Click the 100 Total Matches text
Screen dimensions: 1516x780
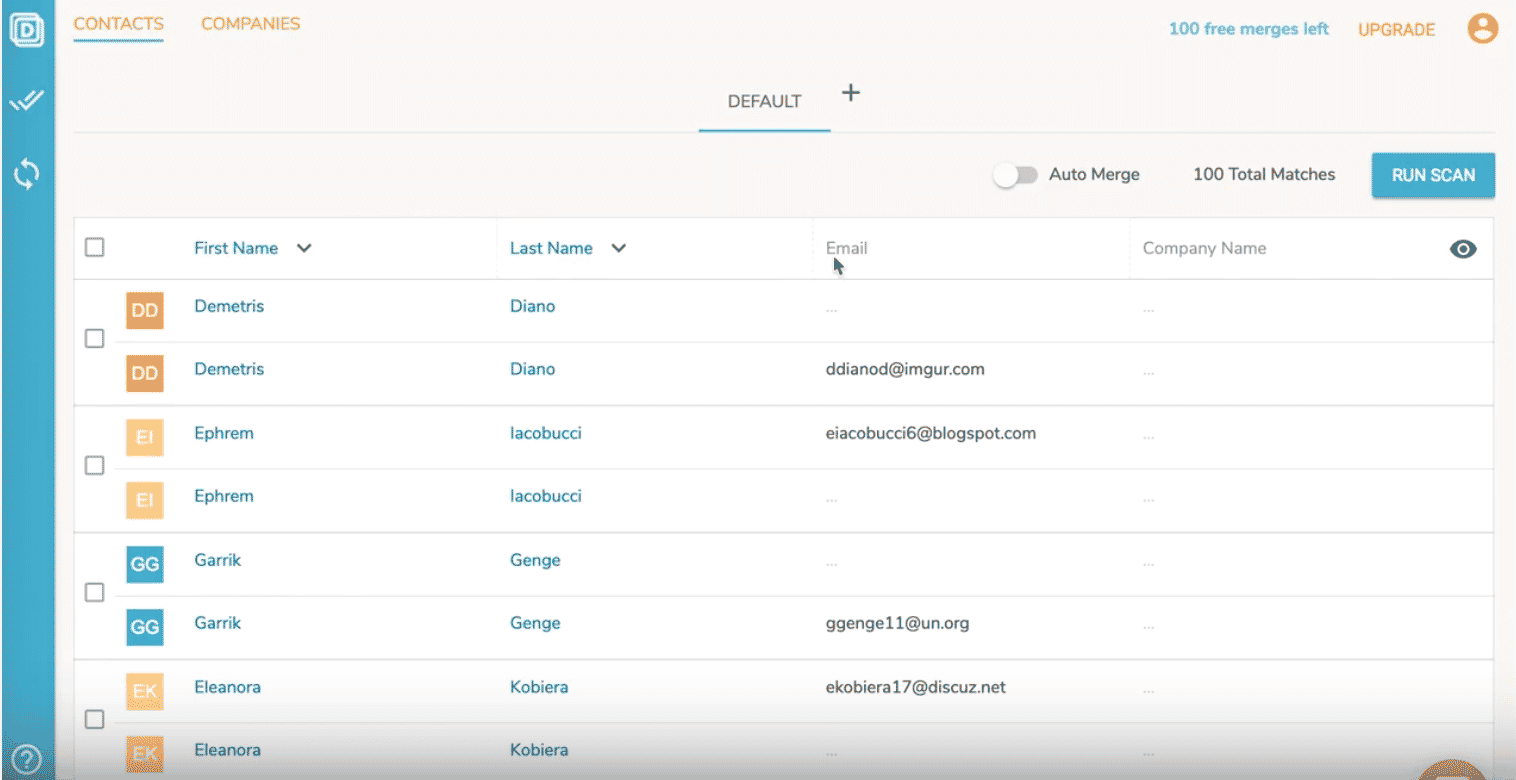pos(1264,174)
